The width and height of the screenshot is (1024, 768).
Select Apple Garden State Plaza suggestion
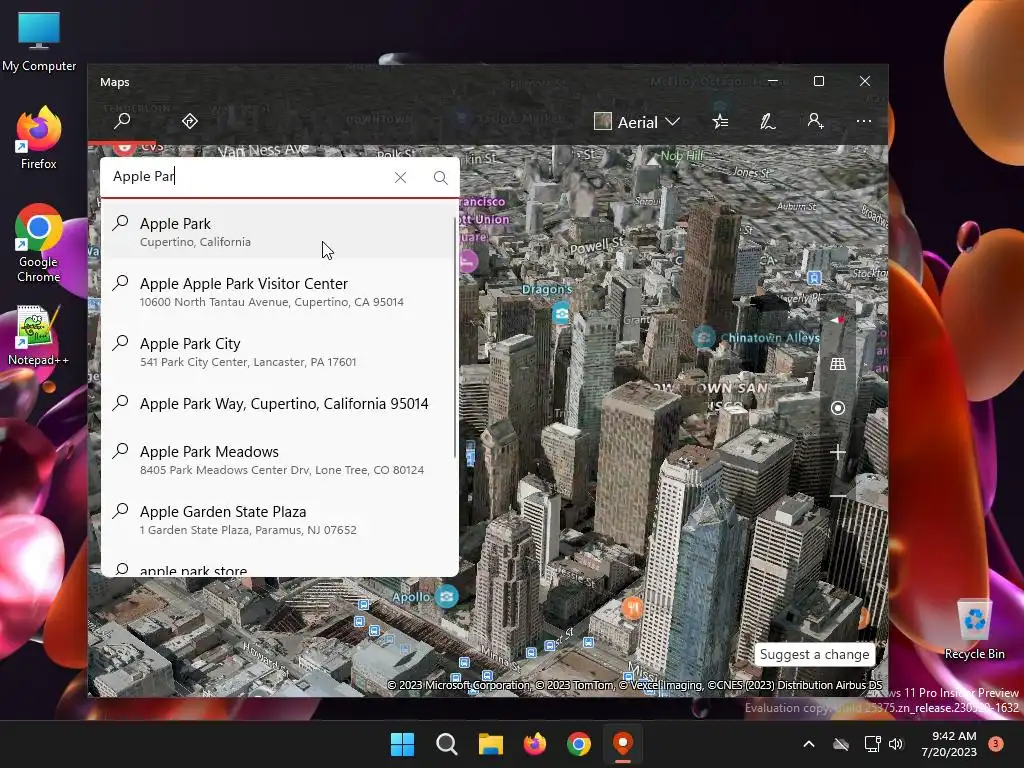click(277, 520)
